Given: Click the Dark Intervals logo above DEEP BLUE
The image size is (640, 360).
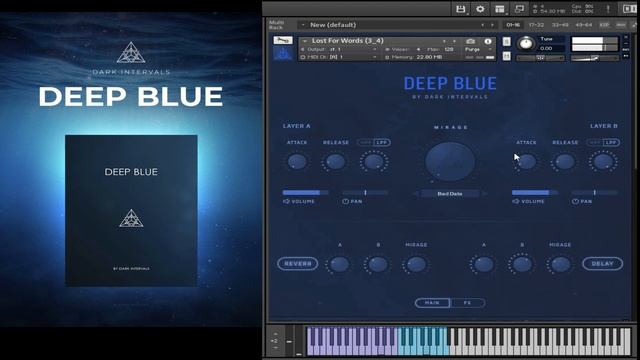Looking at the screenshot, I should [x=131, y=53].
